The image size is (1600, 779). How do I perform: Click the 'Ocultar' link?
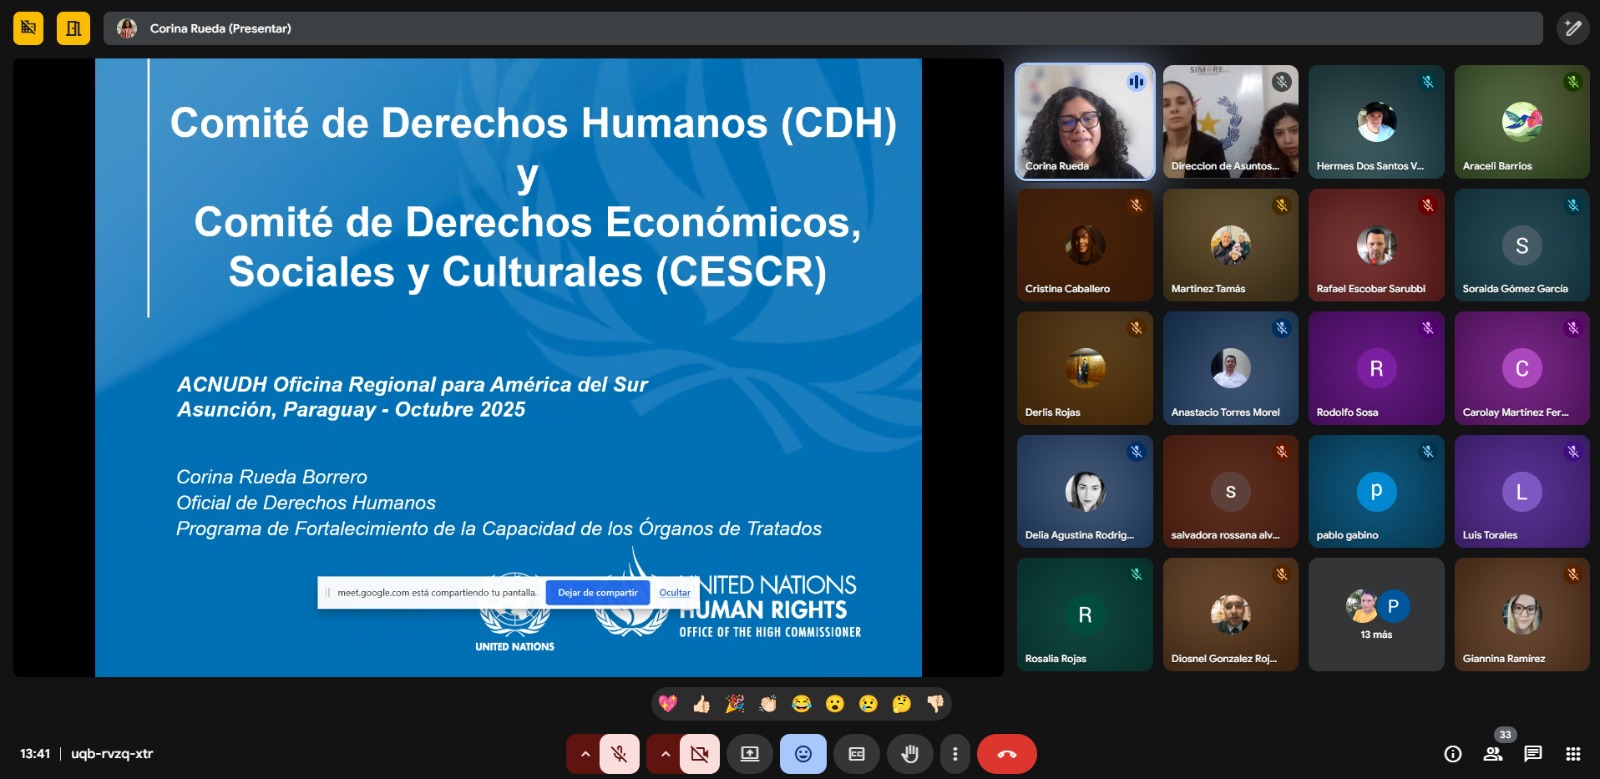[x=675, y=592]
